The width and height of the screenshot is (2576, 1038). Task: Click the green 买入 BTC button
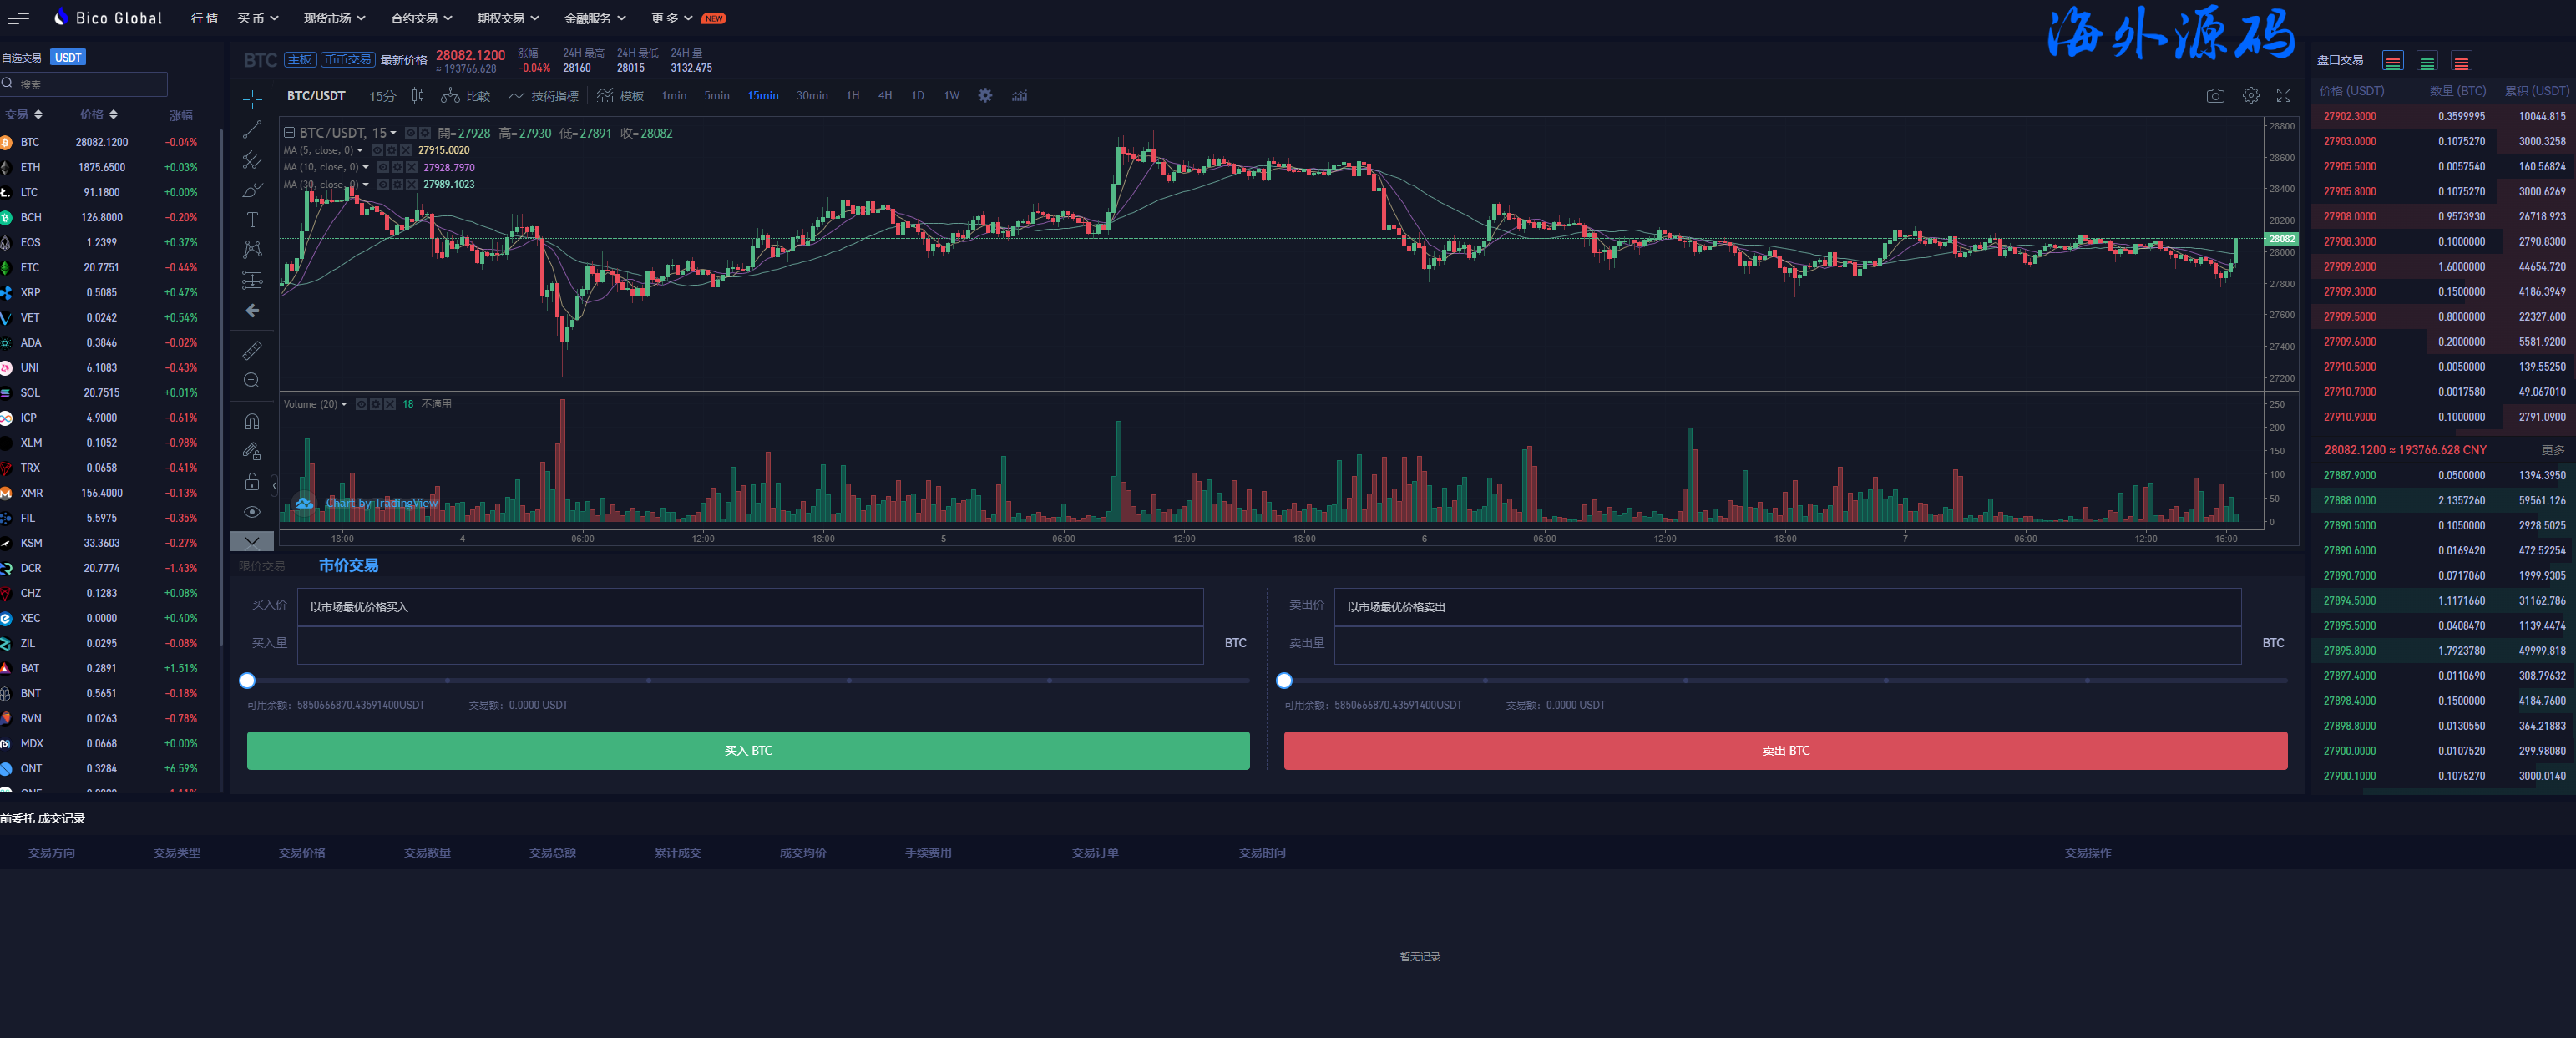747,750
